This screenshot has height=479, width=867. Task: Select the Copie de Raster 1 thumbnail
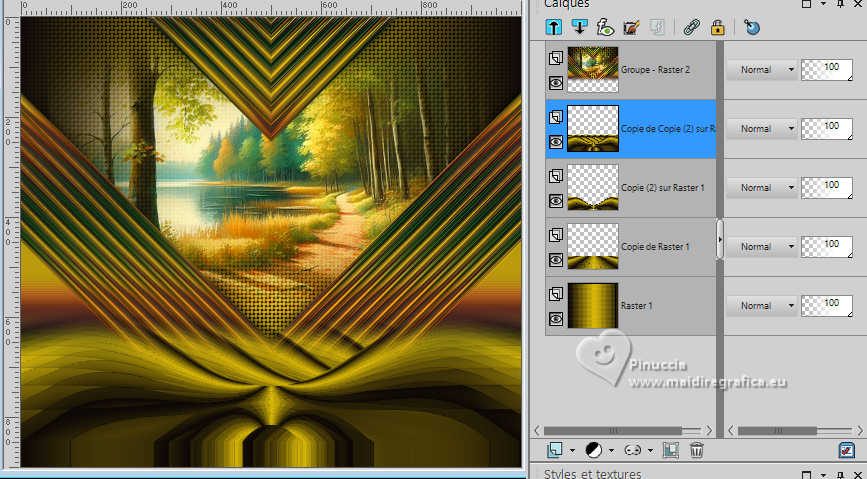click(x=593, y=247)
